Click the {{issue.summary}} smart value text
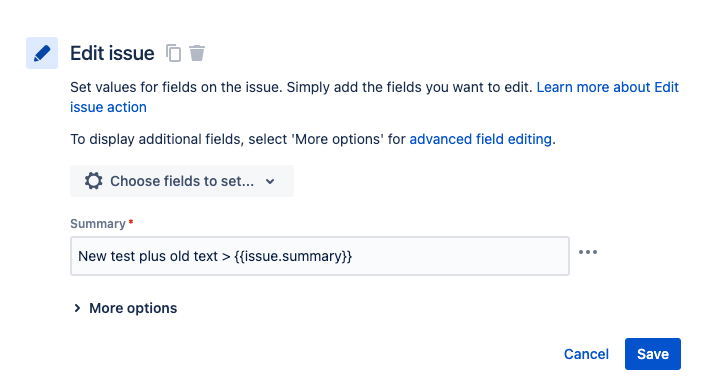Viewport: 721px width, 392px height. coord(293,256)
